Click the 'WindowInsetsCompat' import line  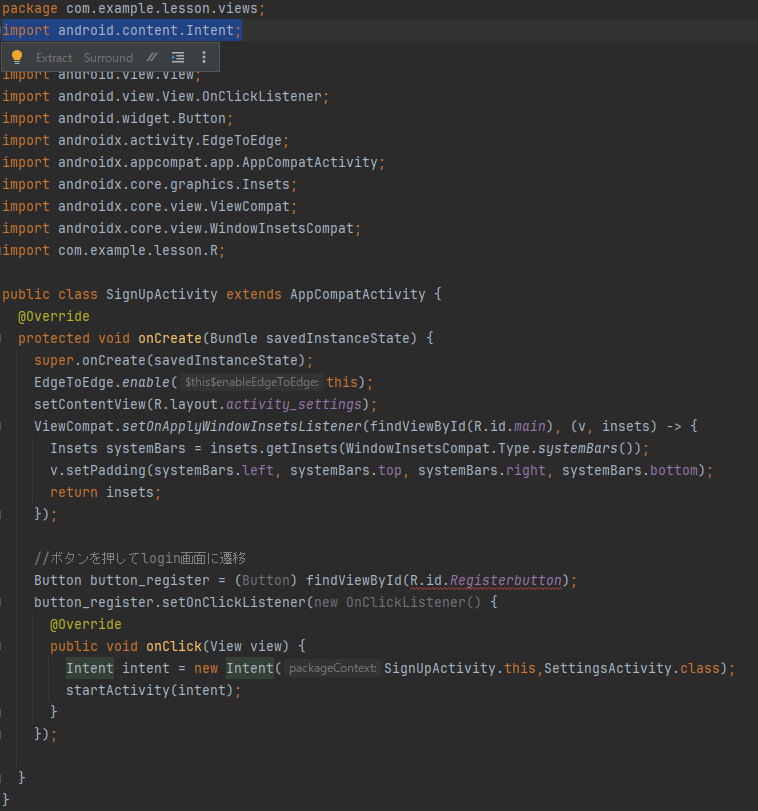coord(181,229)
